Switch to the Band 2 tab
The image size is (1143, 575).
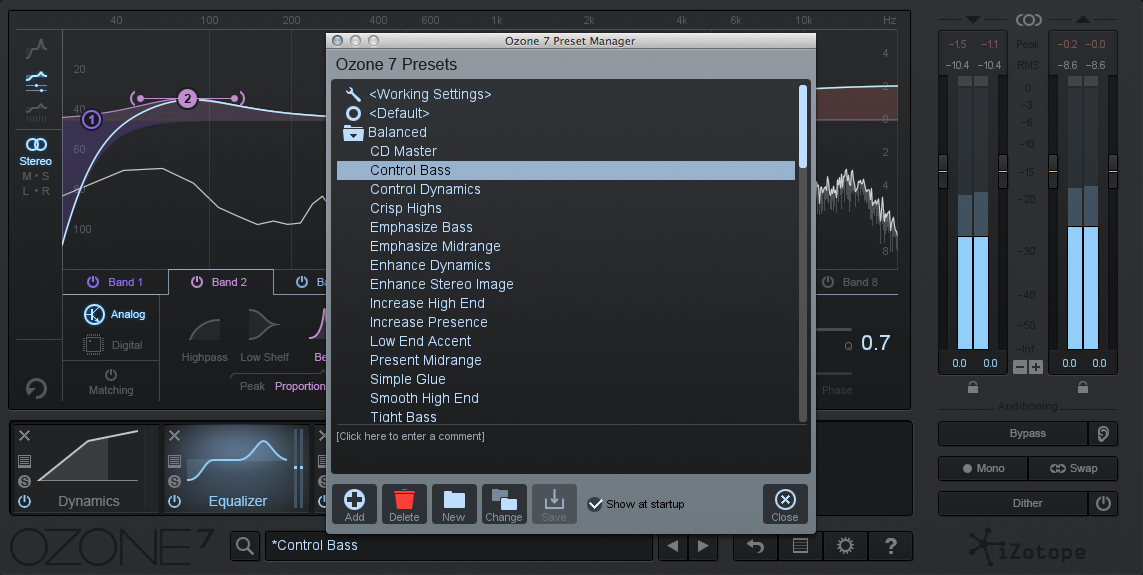click(221, 282)
